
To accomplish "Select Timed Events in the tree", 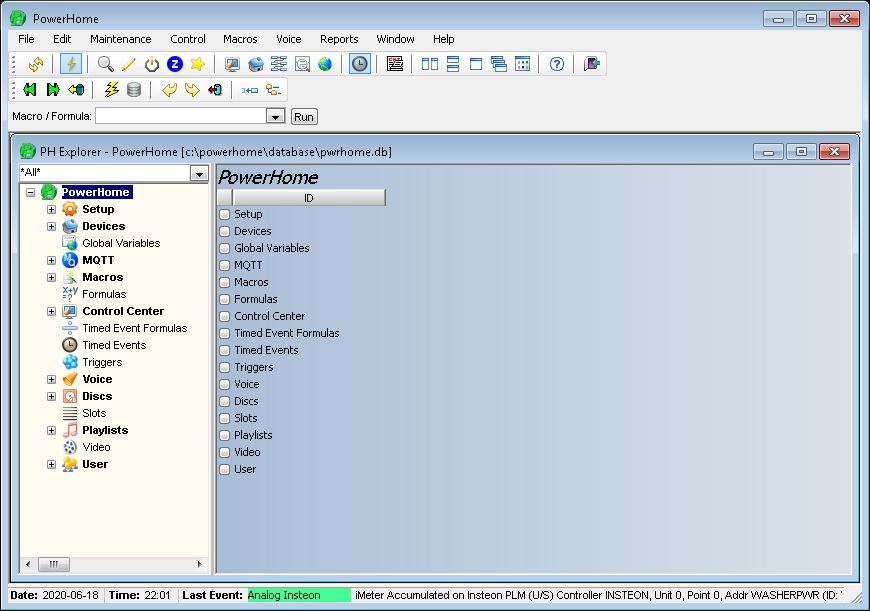I will 114,345.
